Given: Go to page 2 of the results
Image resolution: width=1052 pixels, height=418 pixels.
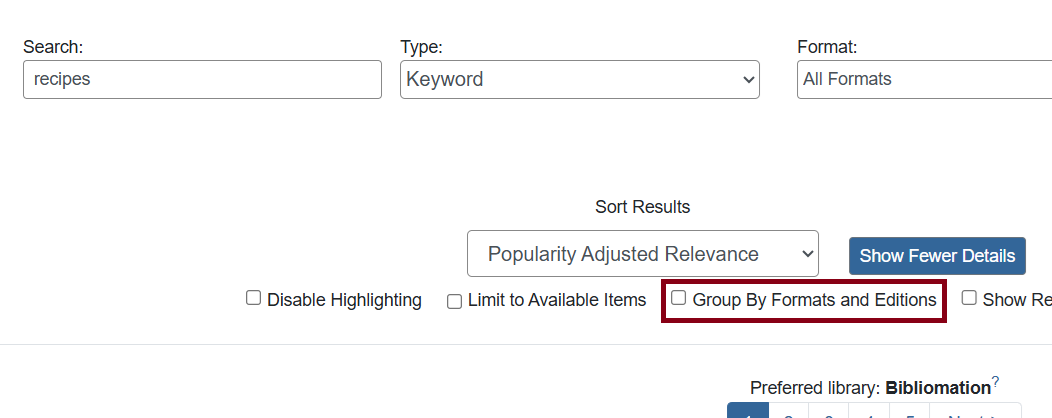Looking at the screenshot, I should click(x=788, y=412).
